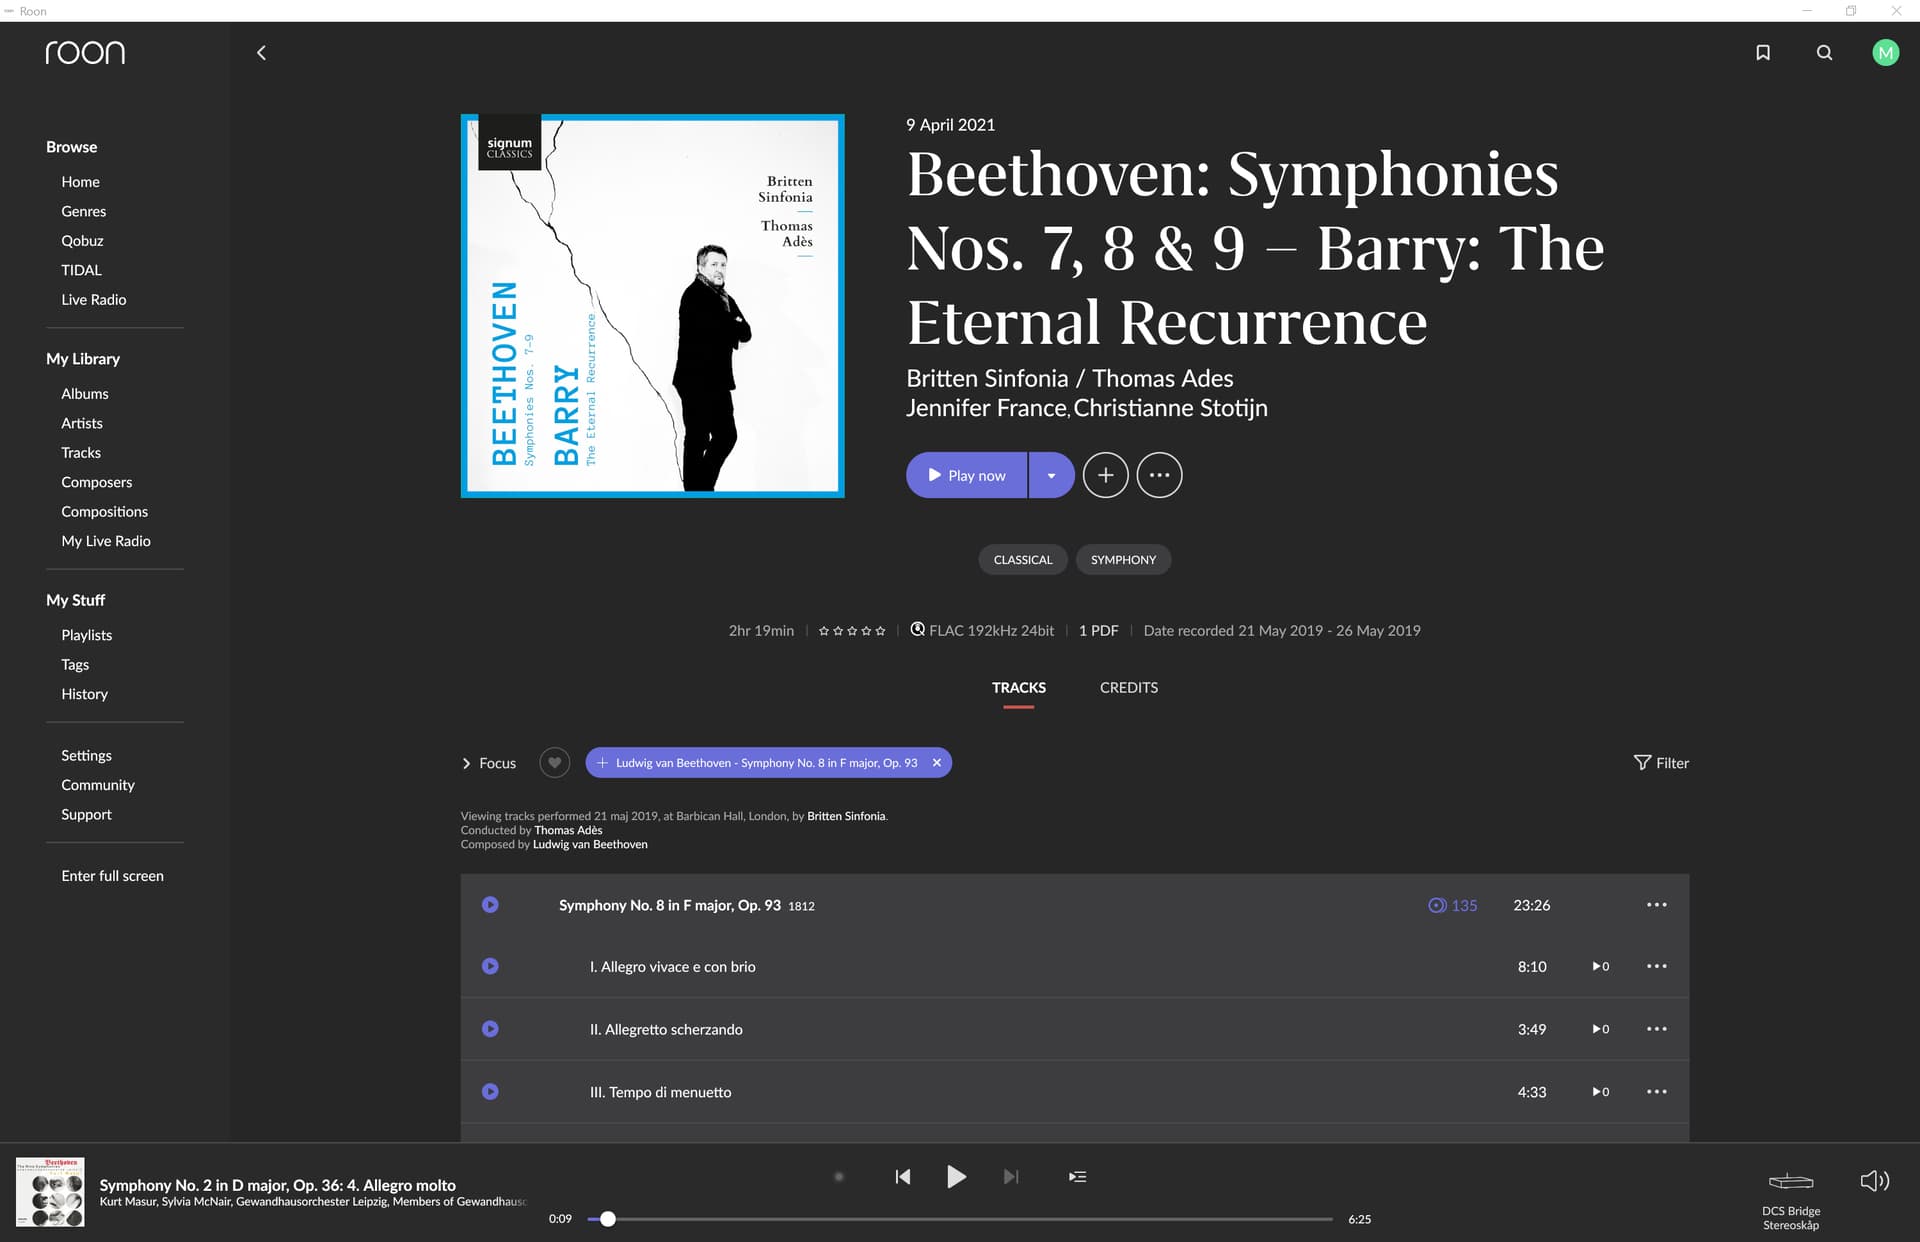Play I. Allegro vivace e con brio
Image resolution: width=1920 pixels, height=1242 pixels.
(490, 966)
